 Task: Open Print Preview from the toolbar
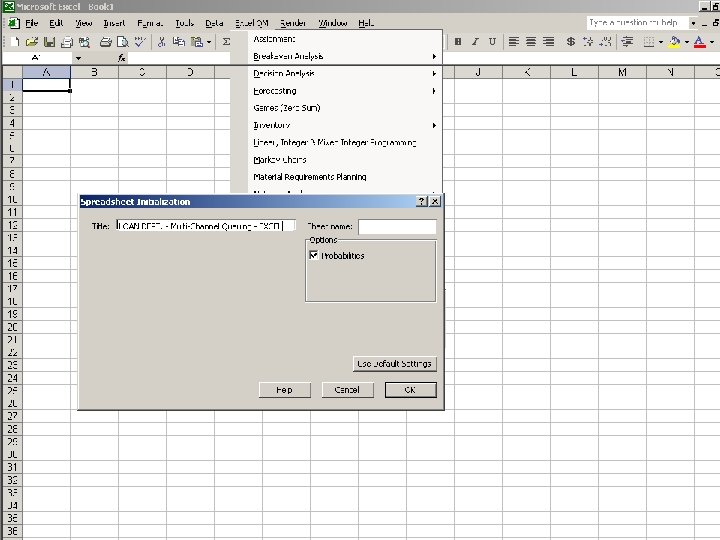[123, 42]
